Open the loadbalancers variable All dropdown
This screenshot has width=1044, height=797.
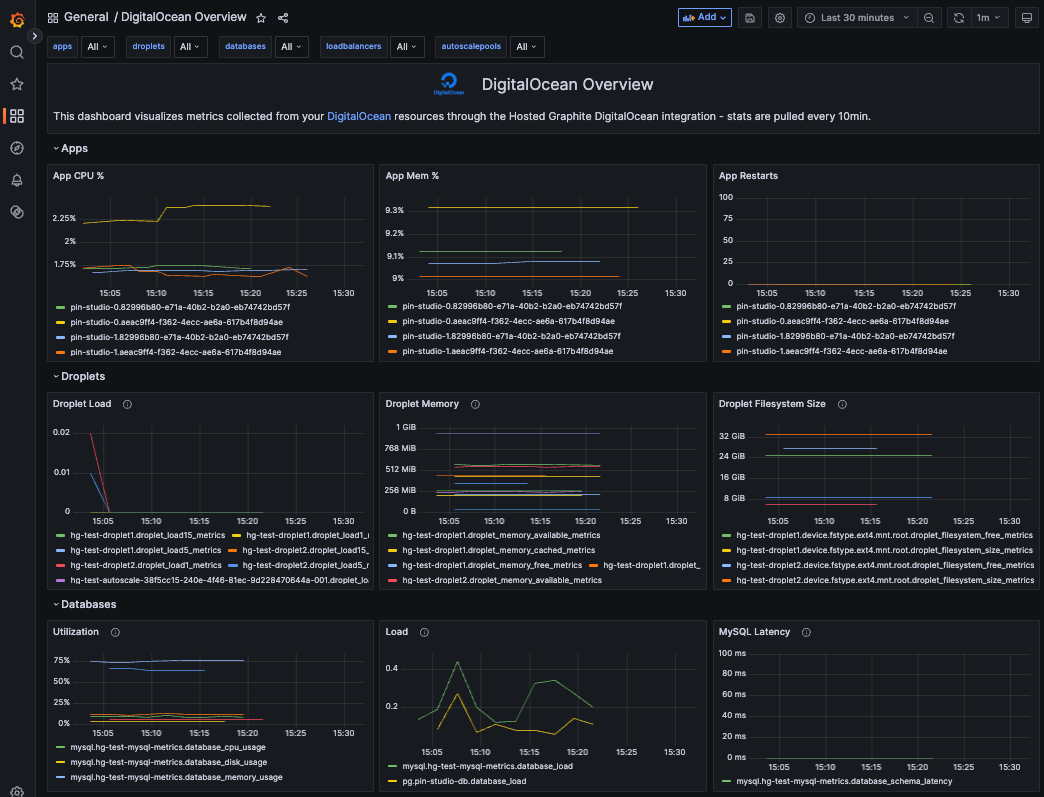407,47
